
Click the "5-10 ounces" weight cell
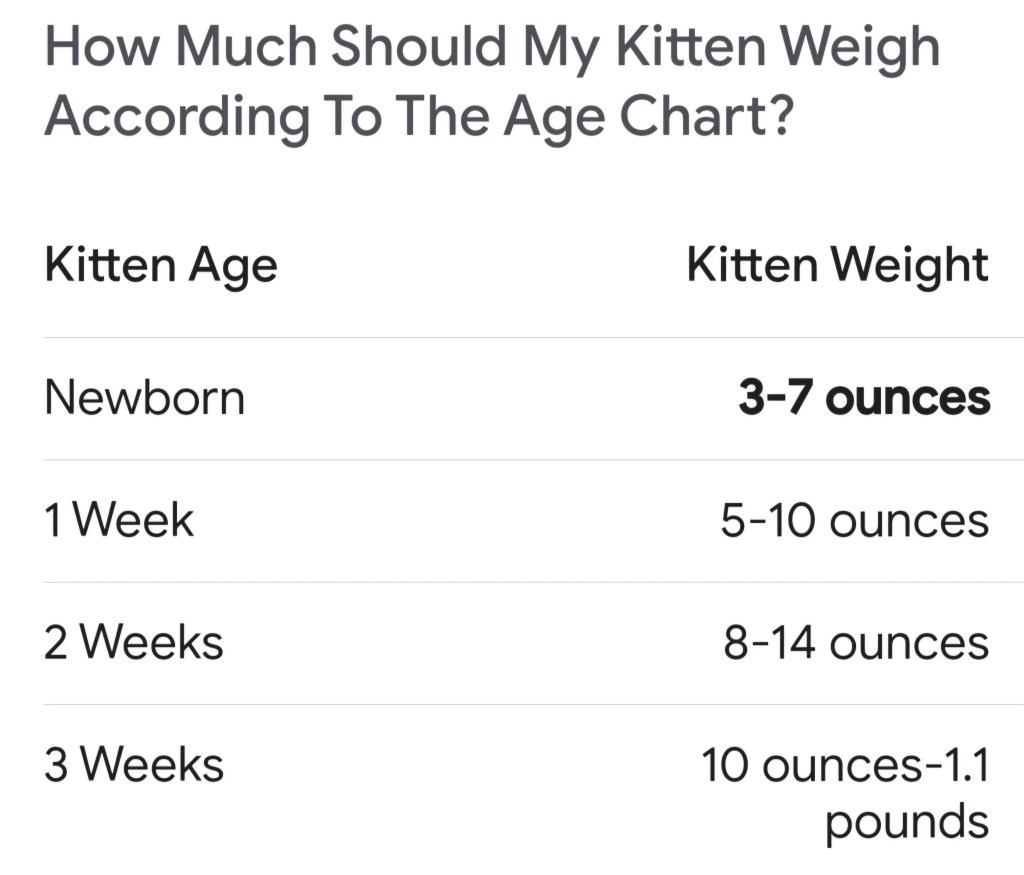pyautogui.click(x=855, y=521)
